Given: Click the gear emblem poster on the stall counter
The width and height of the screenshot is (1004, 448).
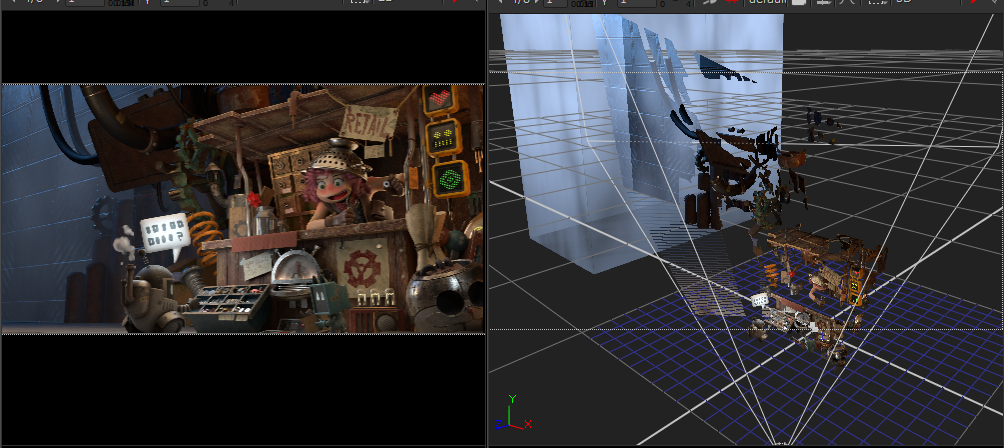Looking at the screenshot, I should pyautogui.click(x=362, y=266).
